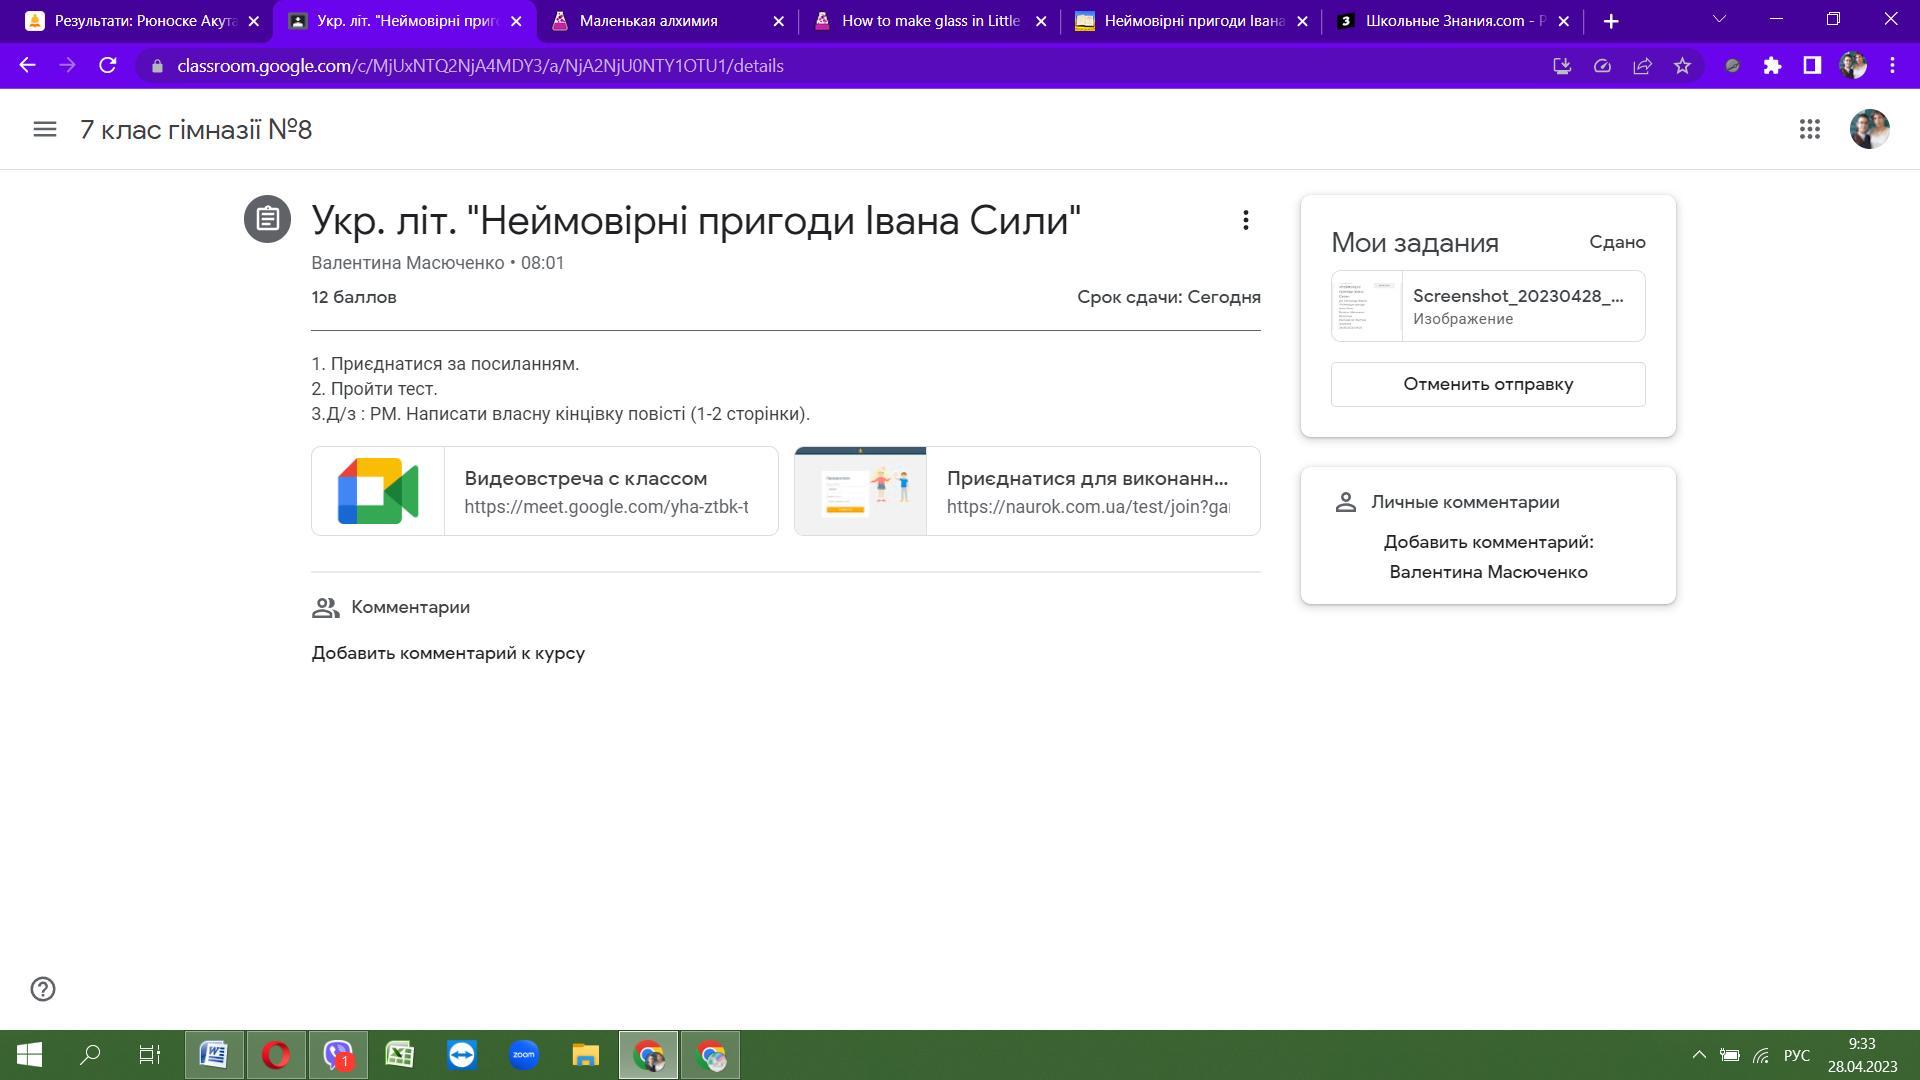The width and height of the screenshot is (1920, 1080).
Task: Bookmark this page with star icon
Action: [1682, 66]
